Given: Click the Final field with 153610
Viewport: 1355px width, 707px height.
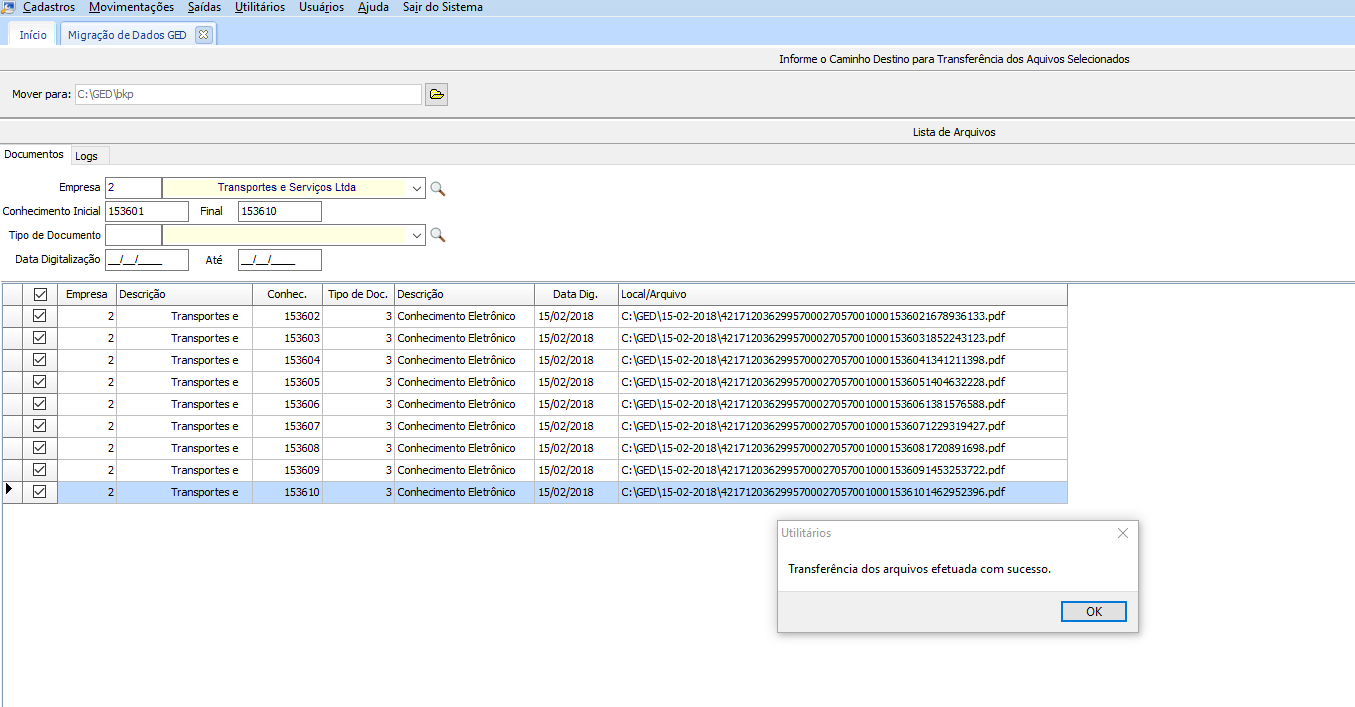Looking at the screenshot, I should [279, 211].
